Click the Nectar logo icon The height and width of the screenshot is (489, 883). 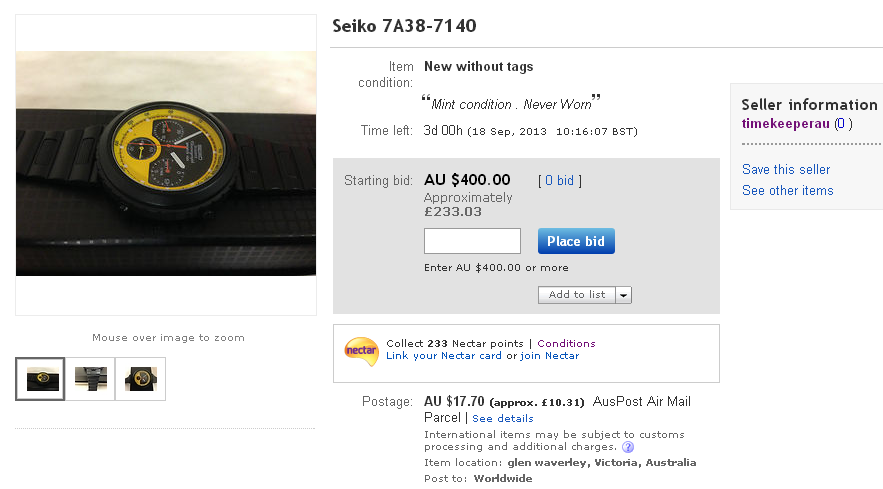(x=361, y=351)
